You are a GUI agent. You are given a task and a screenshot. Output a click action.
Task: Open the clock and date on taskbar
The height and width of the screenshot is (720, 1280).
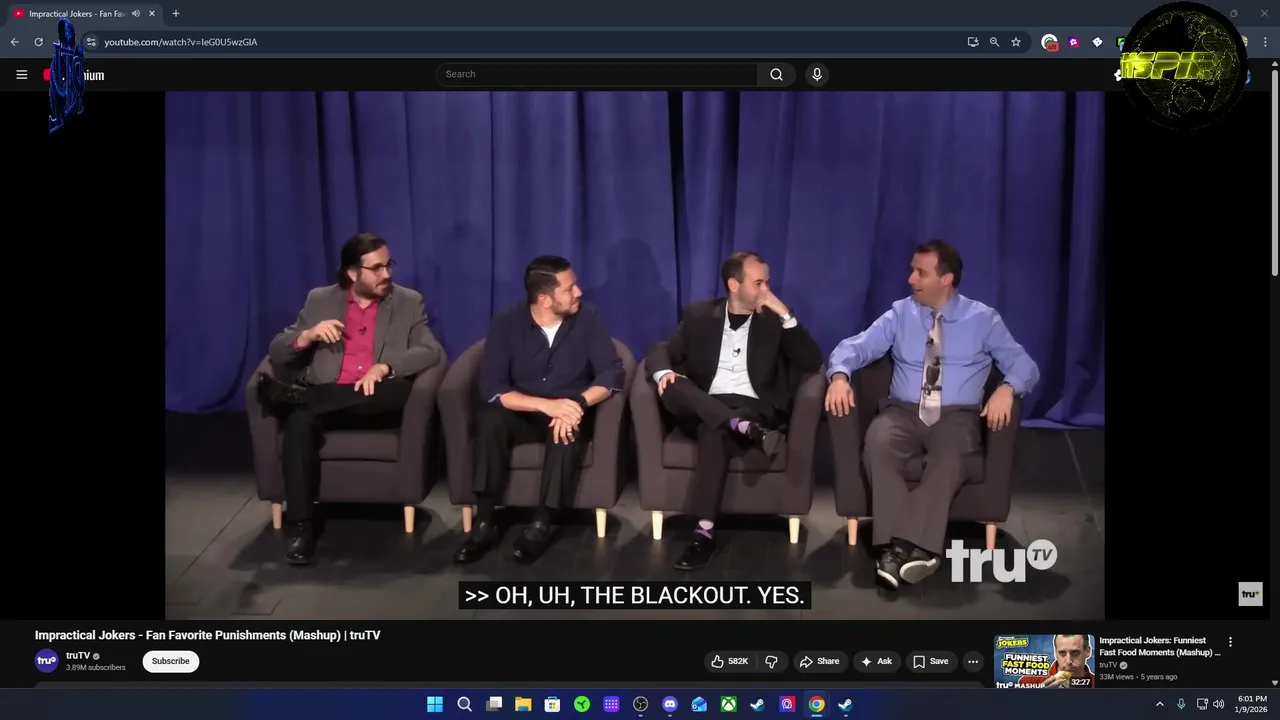(1252, 704)
